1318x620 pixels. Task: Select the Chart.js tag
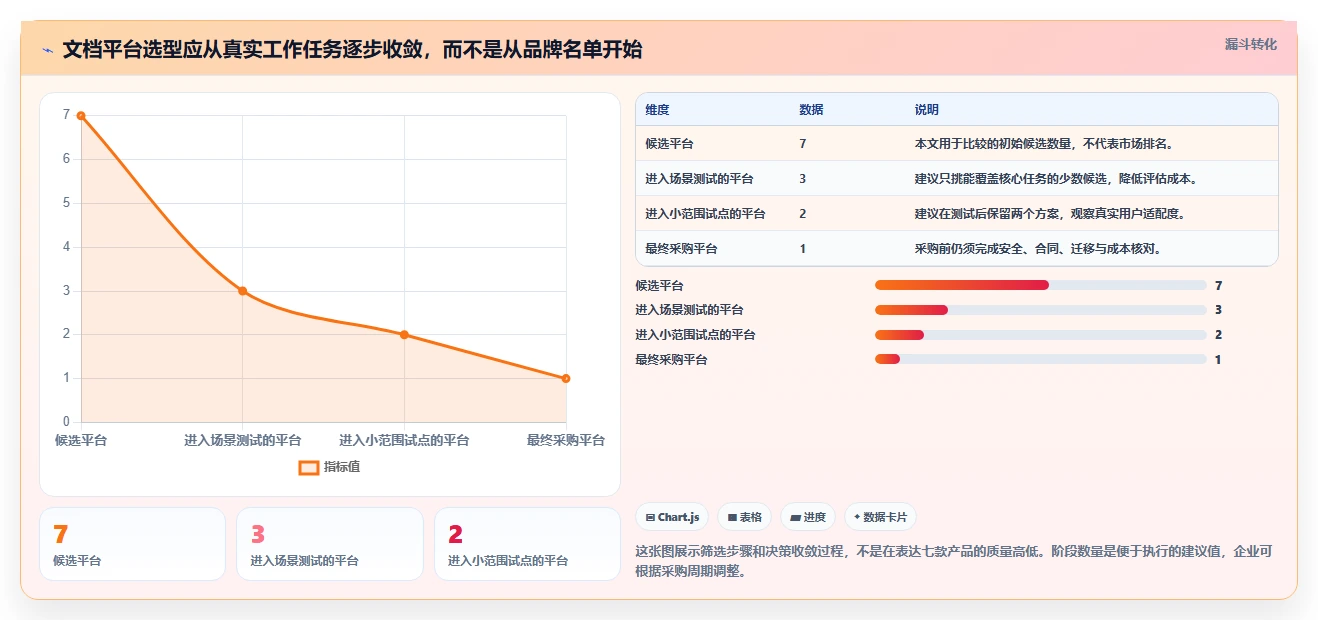coord(672,517)
